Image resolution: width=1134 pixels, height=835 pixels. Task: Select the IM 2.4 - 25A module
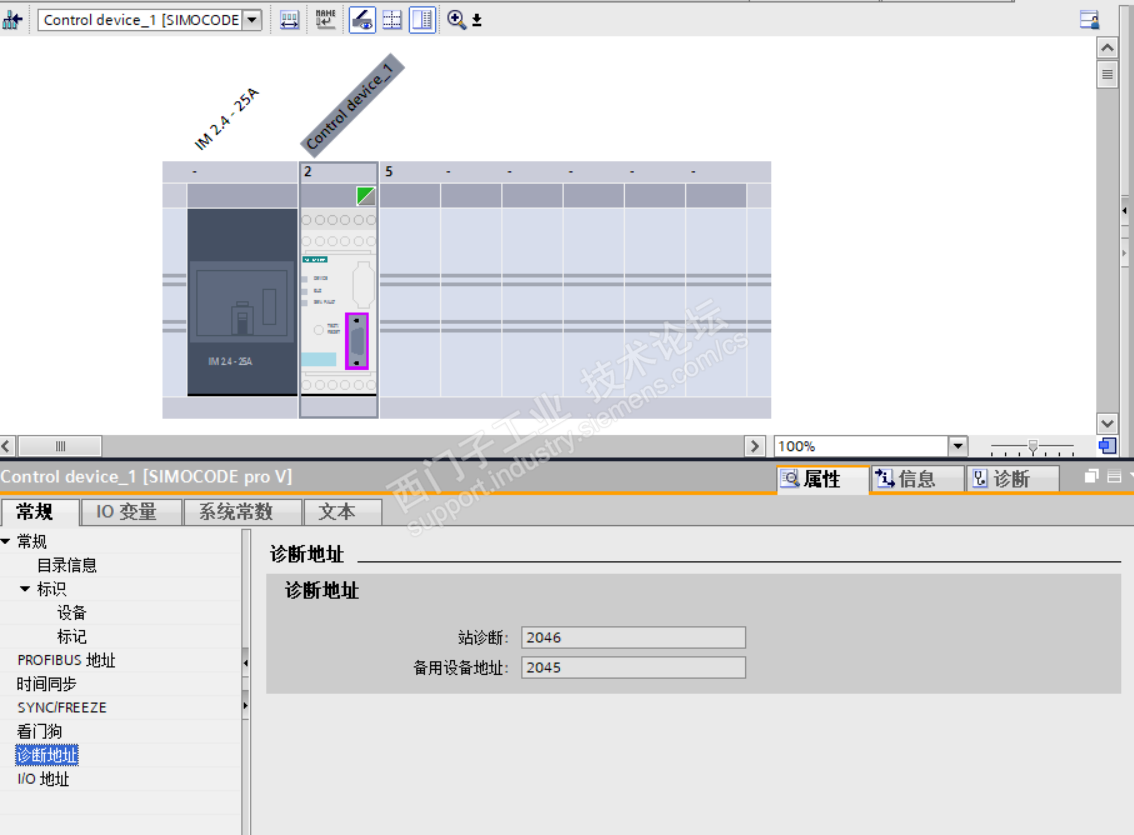pos(242,301)
